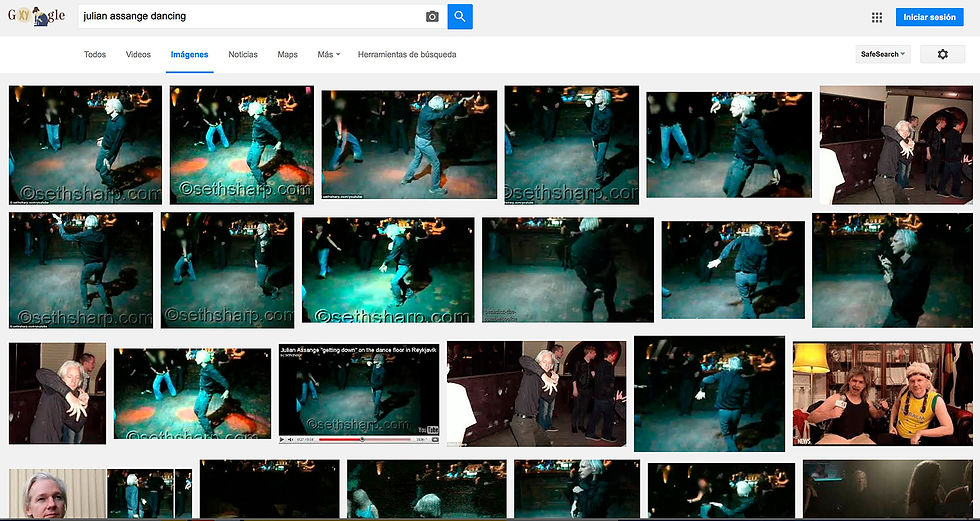Open the first thumbnail in the second row
Viewport: 980px width, 521px height.
pos(81,270)
